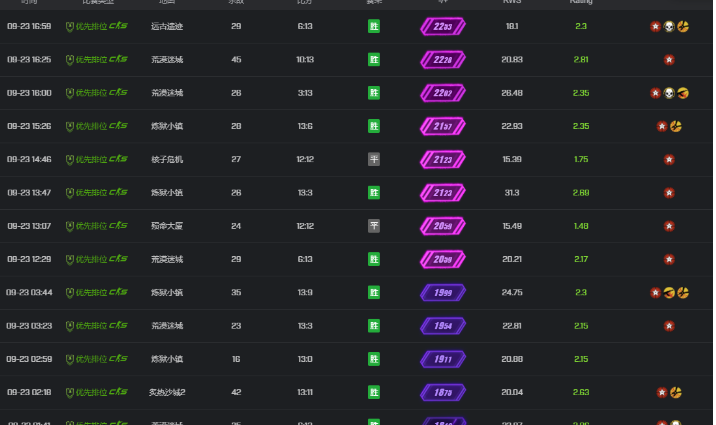Click the pink 2293 rank badge

coord(443,27)
